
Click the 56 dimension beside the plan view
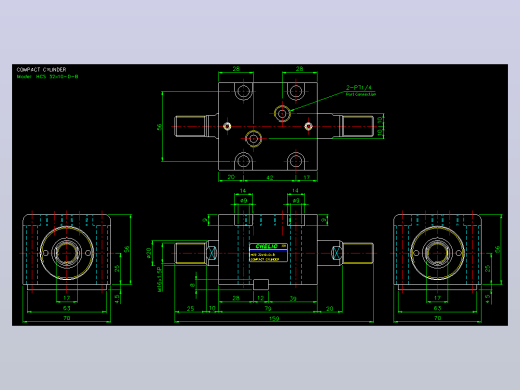159,127
